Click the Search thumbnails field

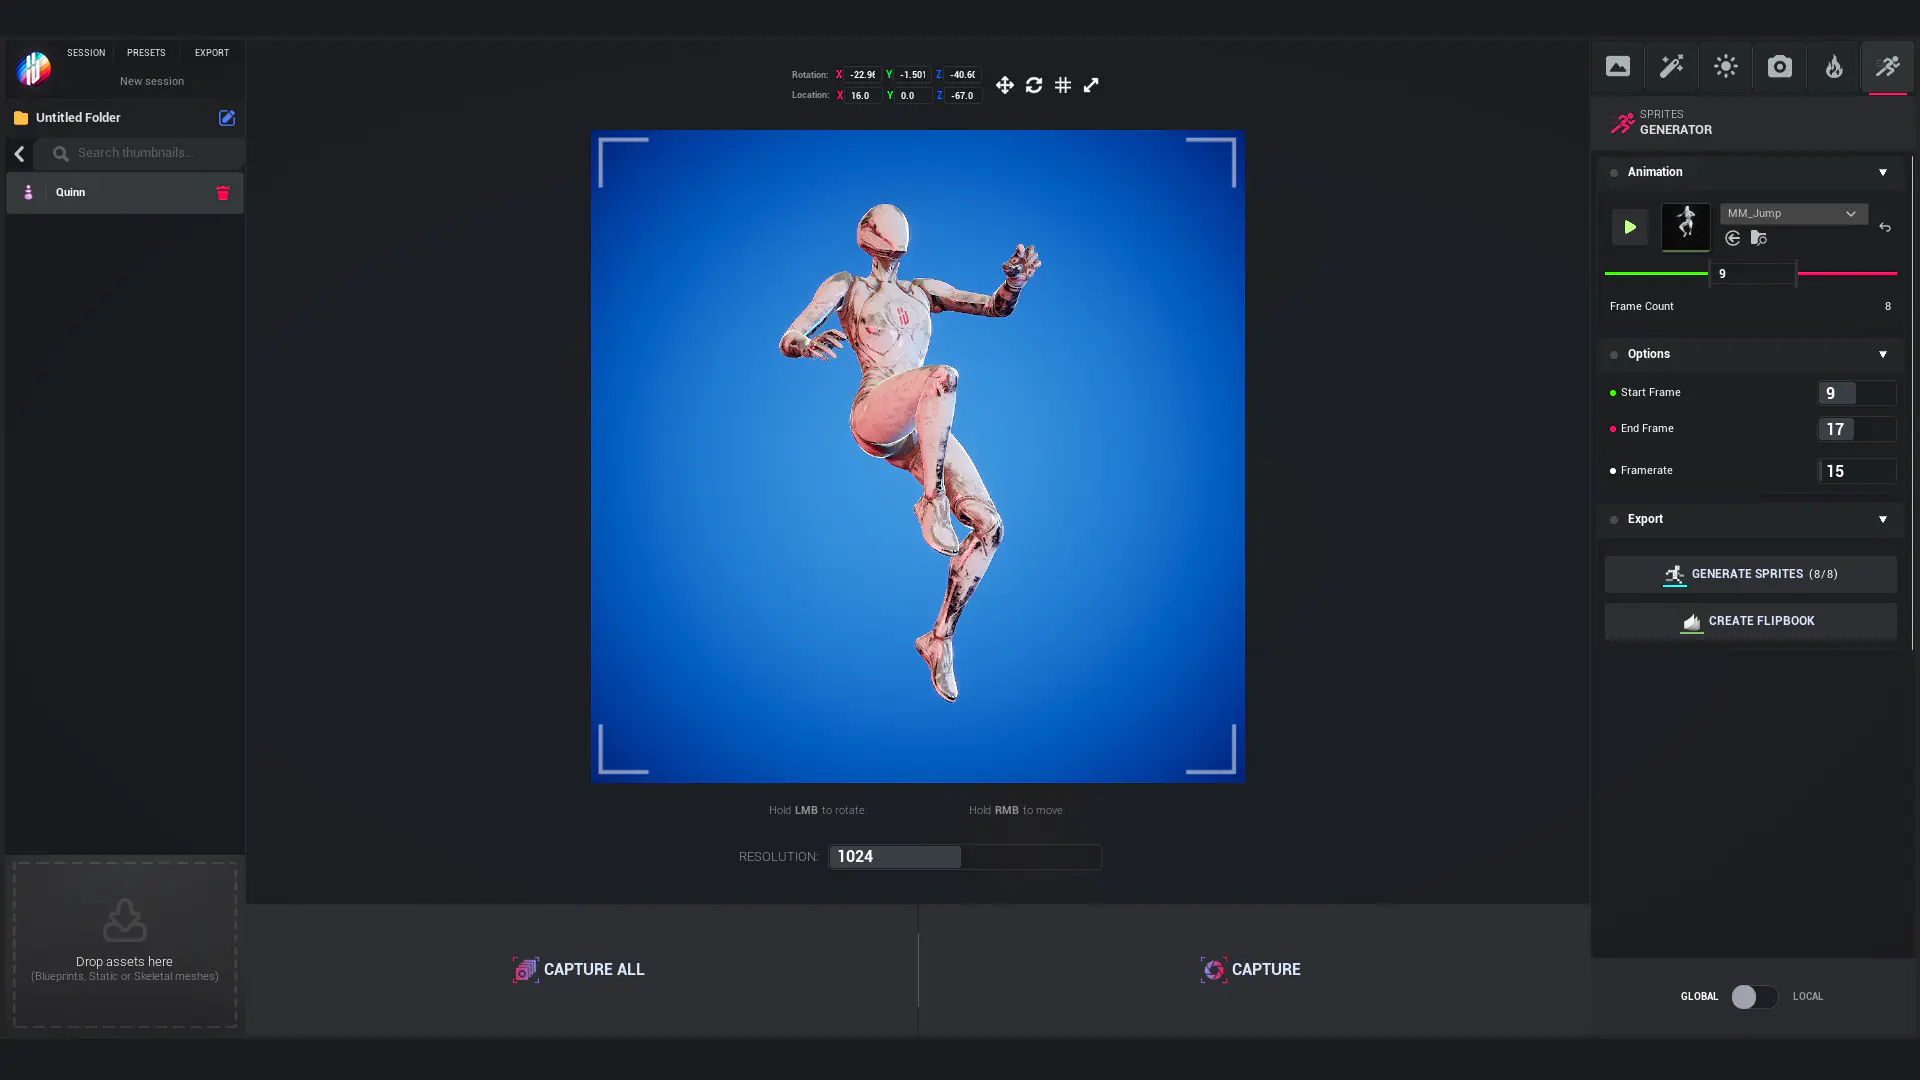tap(140, 154)
